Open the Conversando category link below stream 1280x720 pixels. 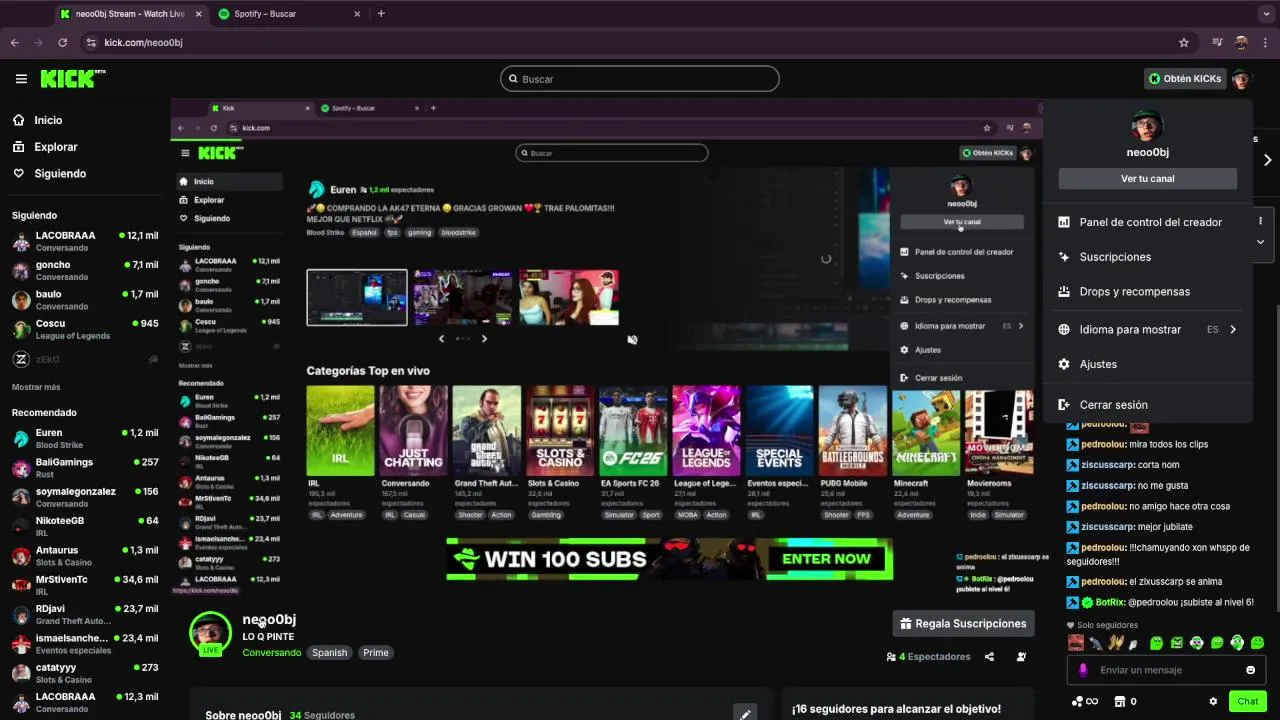pyautogui.click(x=271, y=652)
